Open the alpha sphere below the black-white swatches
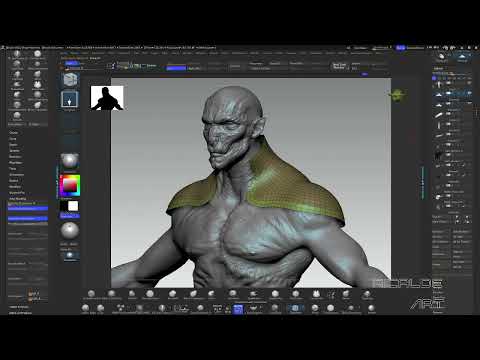This screenshot has width=480, height=360. pyautogui.click(x=70, y=230)
